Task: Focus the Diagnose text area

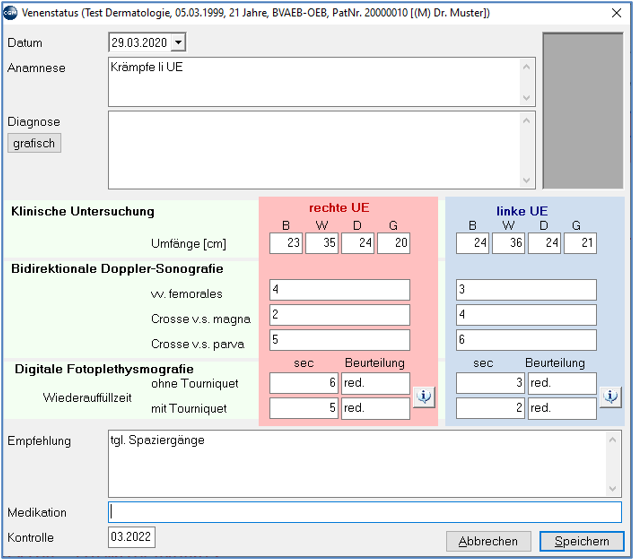Action: coord(321,150)
